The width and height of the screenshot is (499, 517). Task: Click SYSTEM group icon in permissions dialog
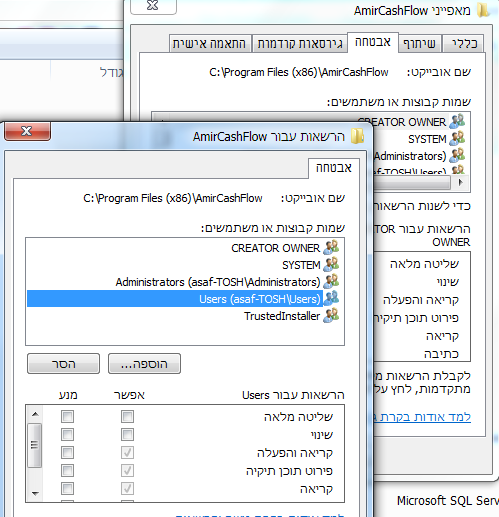[331, 264]
